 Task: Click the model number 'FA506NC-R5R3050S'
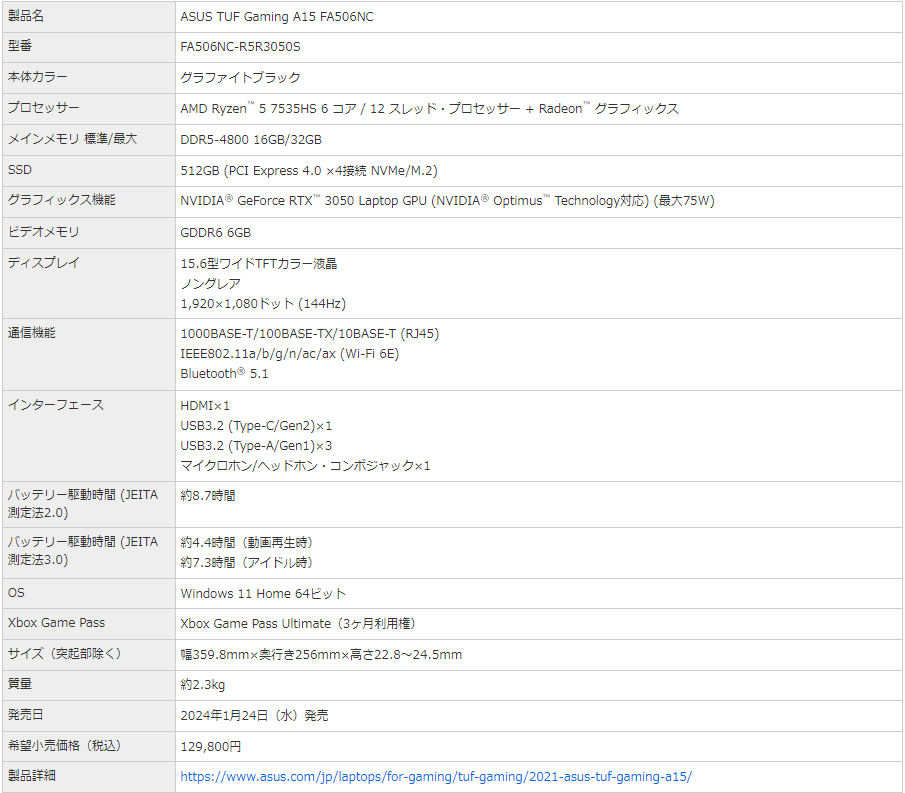coord(240,47)
